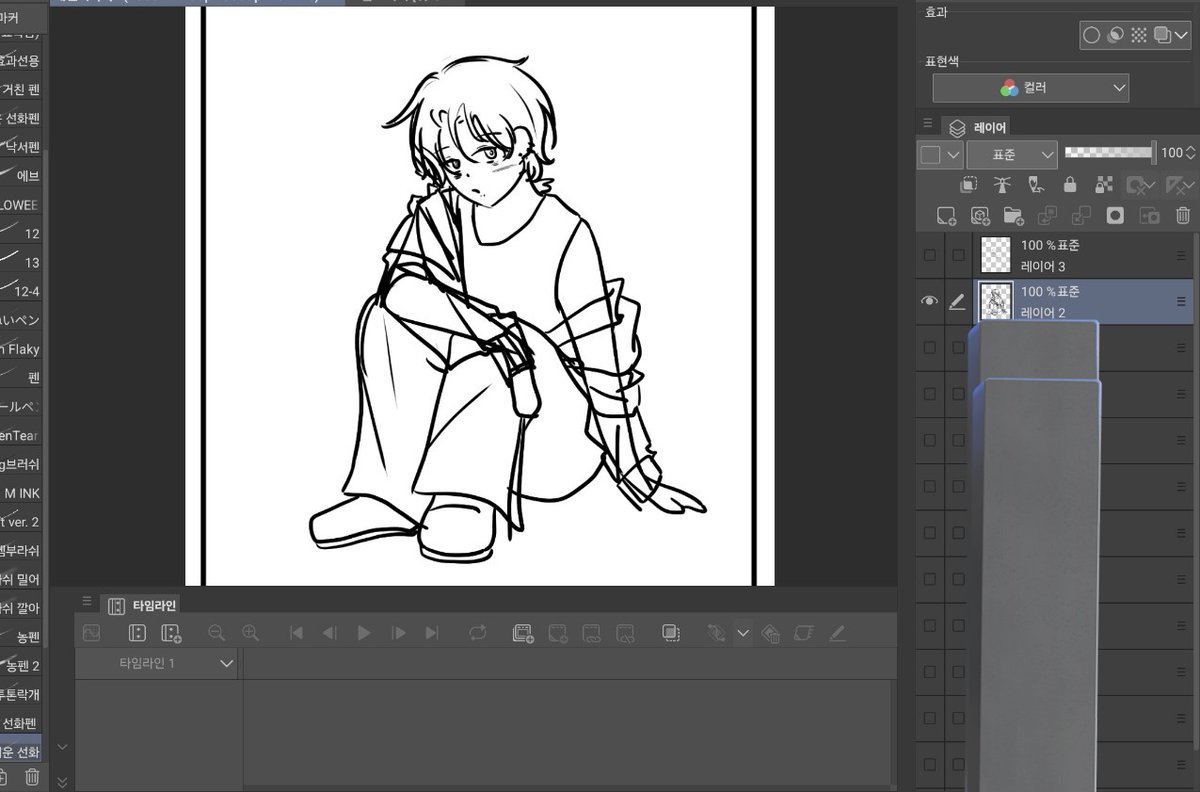Go to the first frame
Screen dimensions: 1200x792
tap(296, 633)
